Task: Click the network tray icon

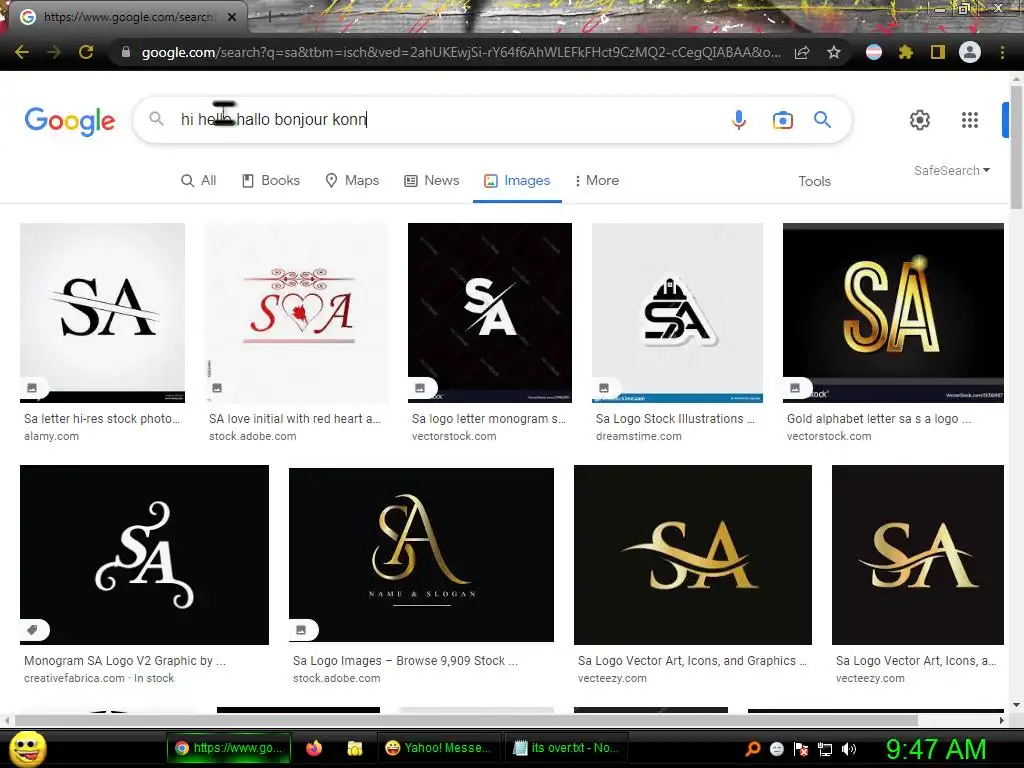Action: pyautogui.click(x=825, y=749)
